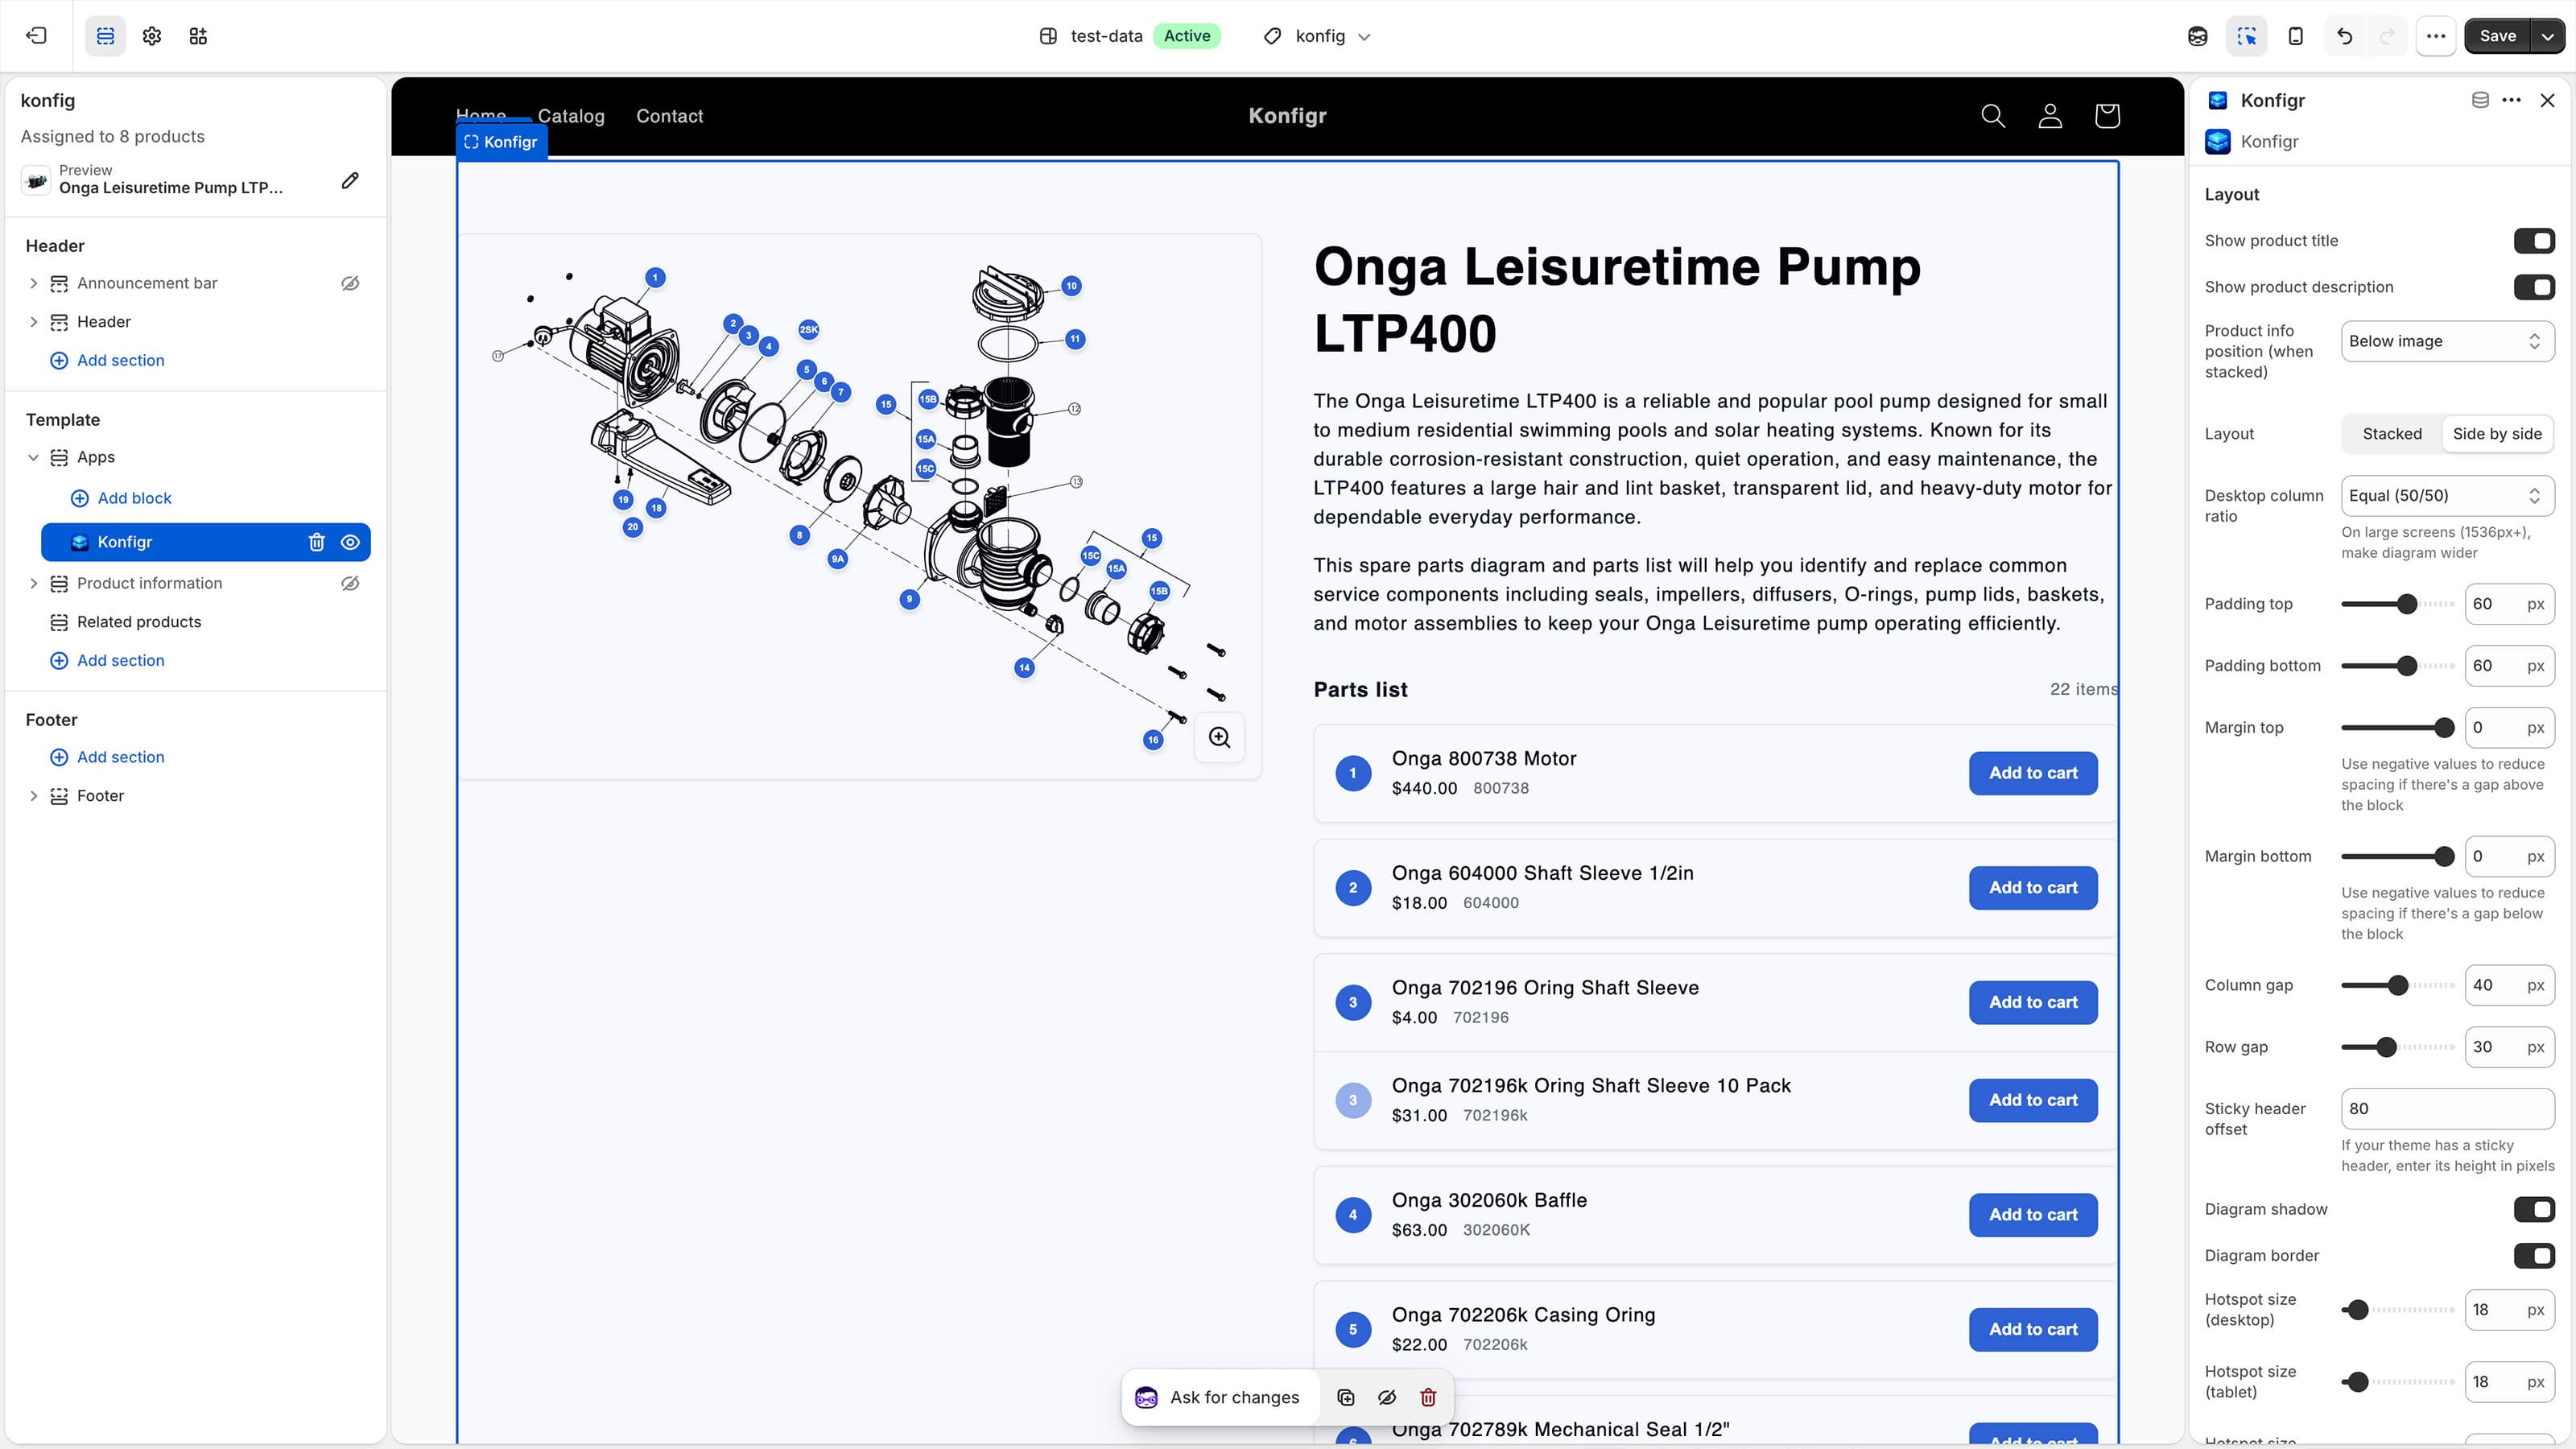This screenshot has width=2576, height=1449.
Task: Expand the Product information chevron
Action: pyautogui.click(x=33, y=583)
